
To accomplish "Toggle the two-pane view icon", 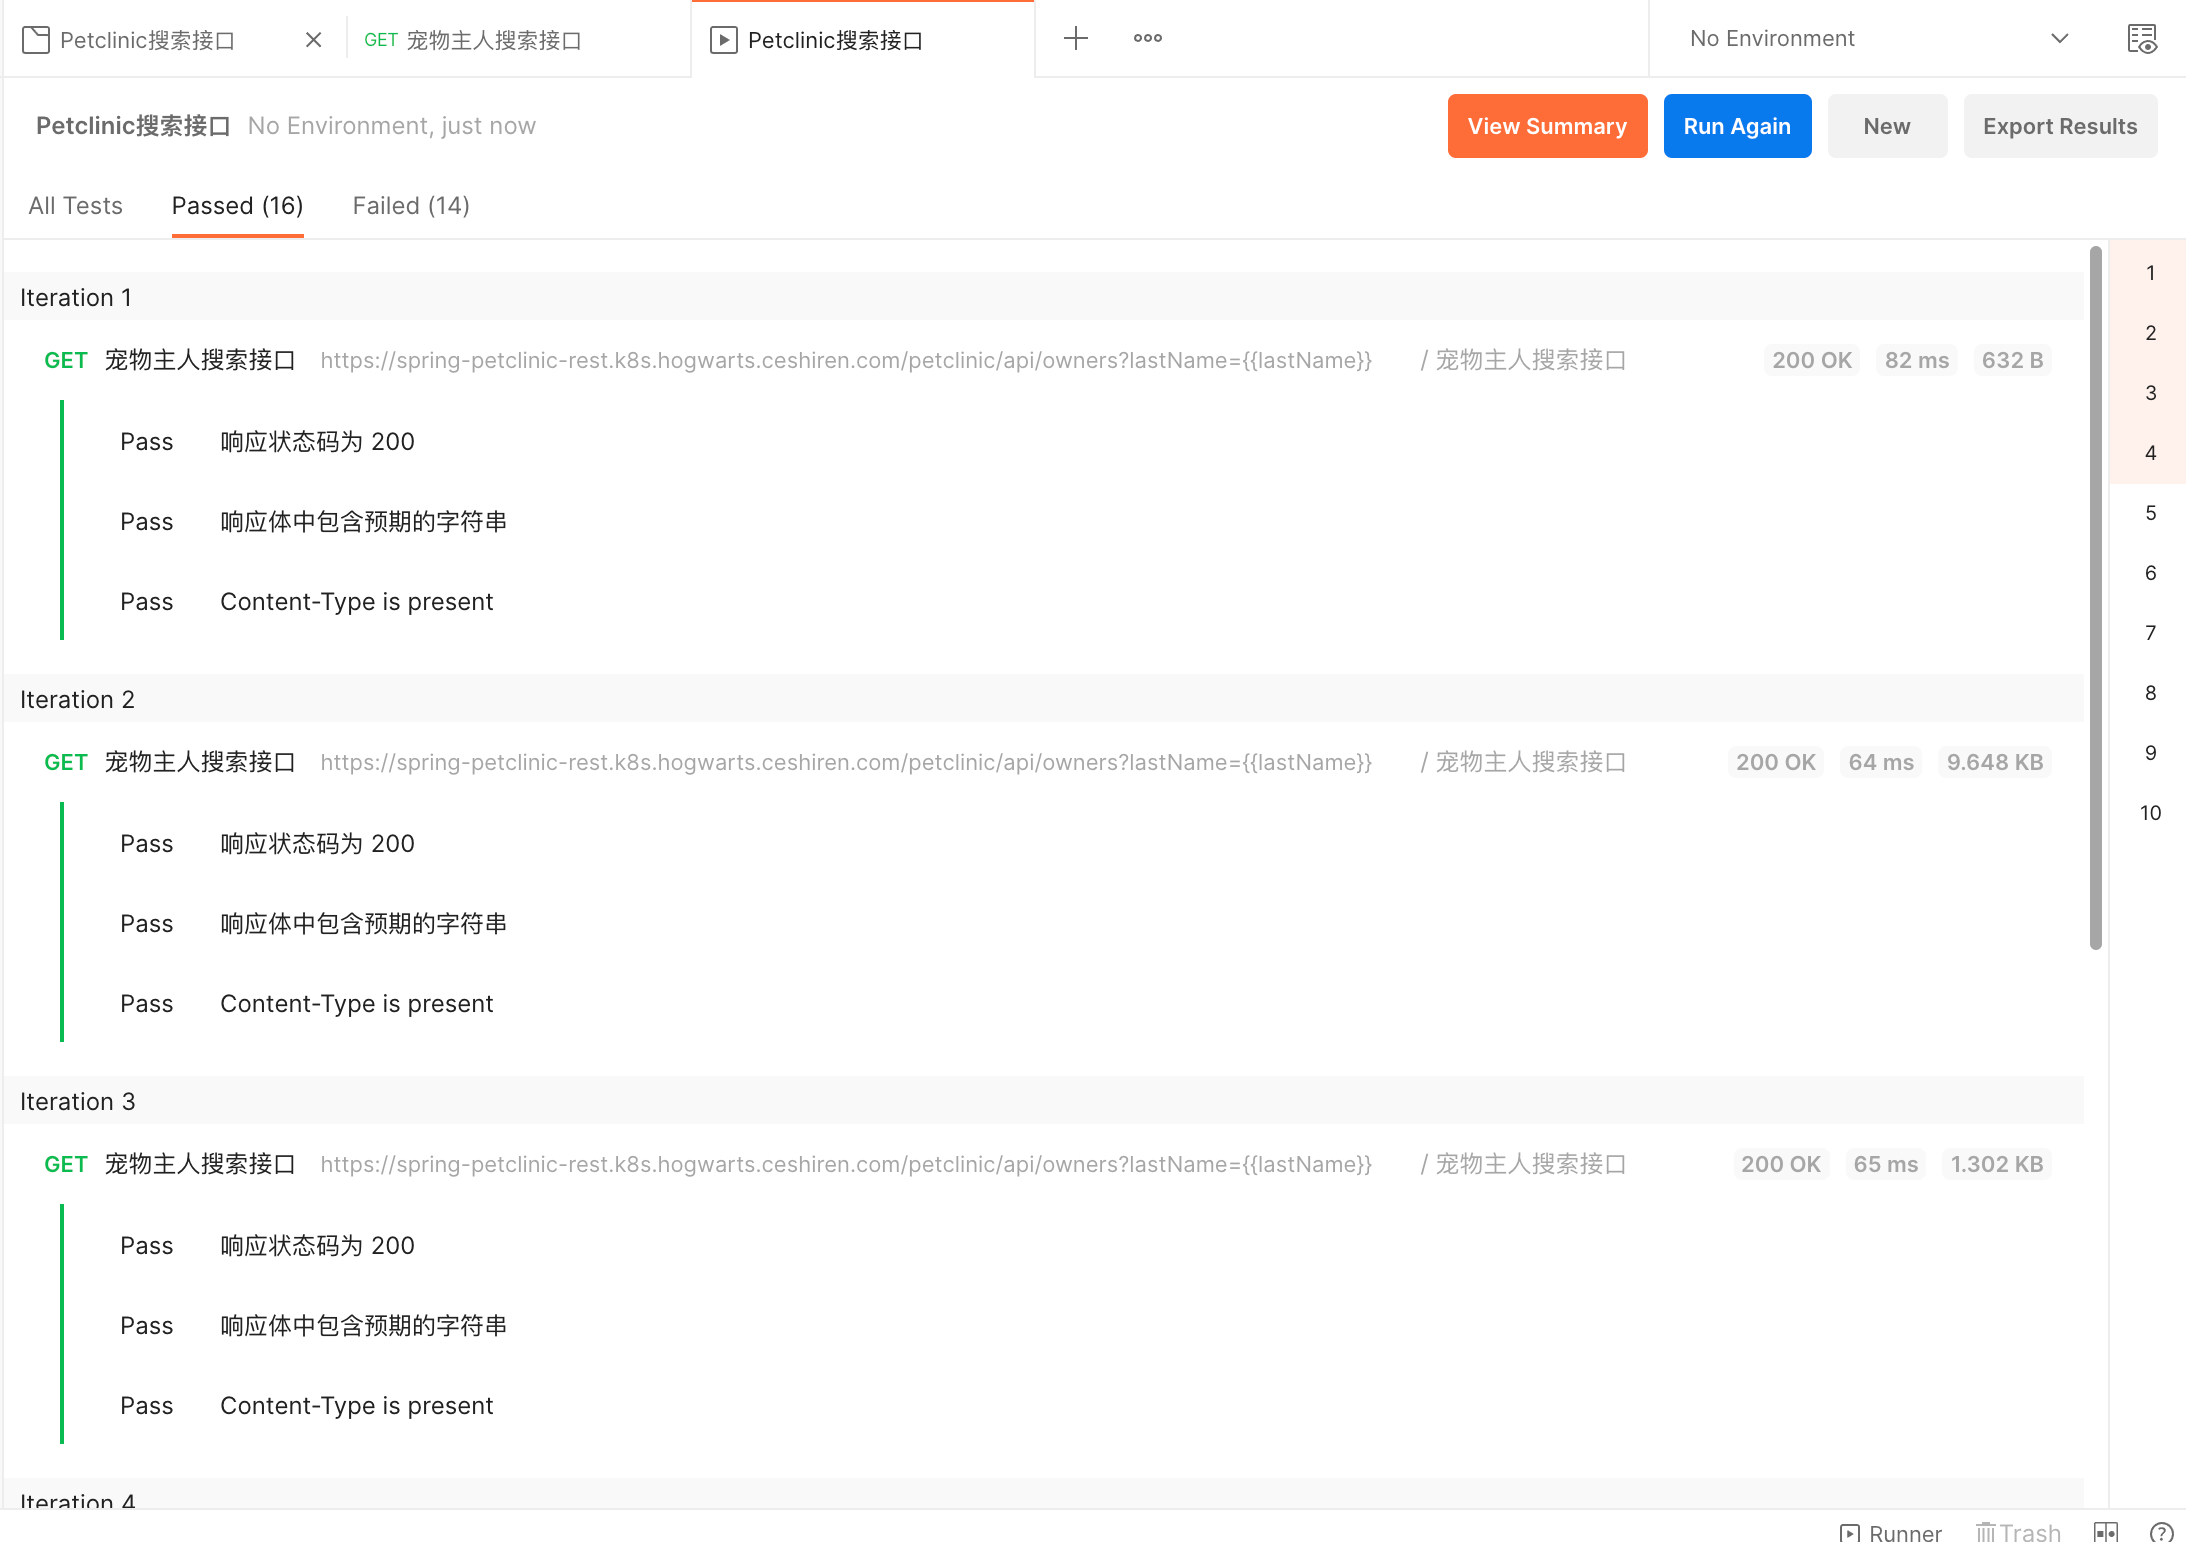I will (x=2106, y=1532).
